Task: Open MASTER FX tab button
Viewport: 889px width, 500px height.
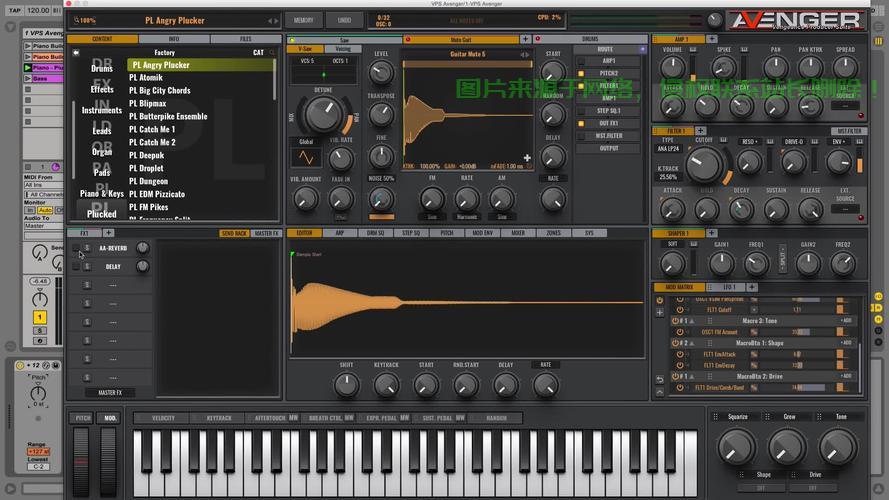Action: (266, 233)
